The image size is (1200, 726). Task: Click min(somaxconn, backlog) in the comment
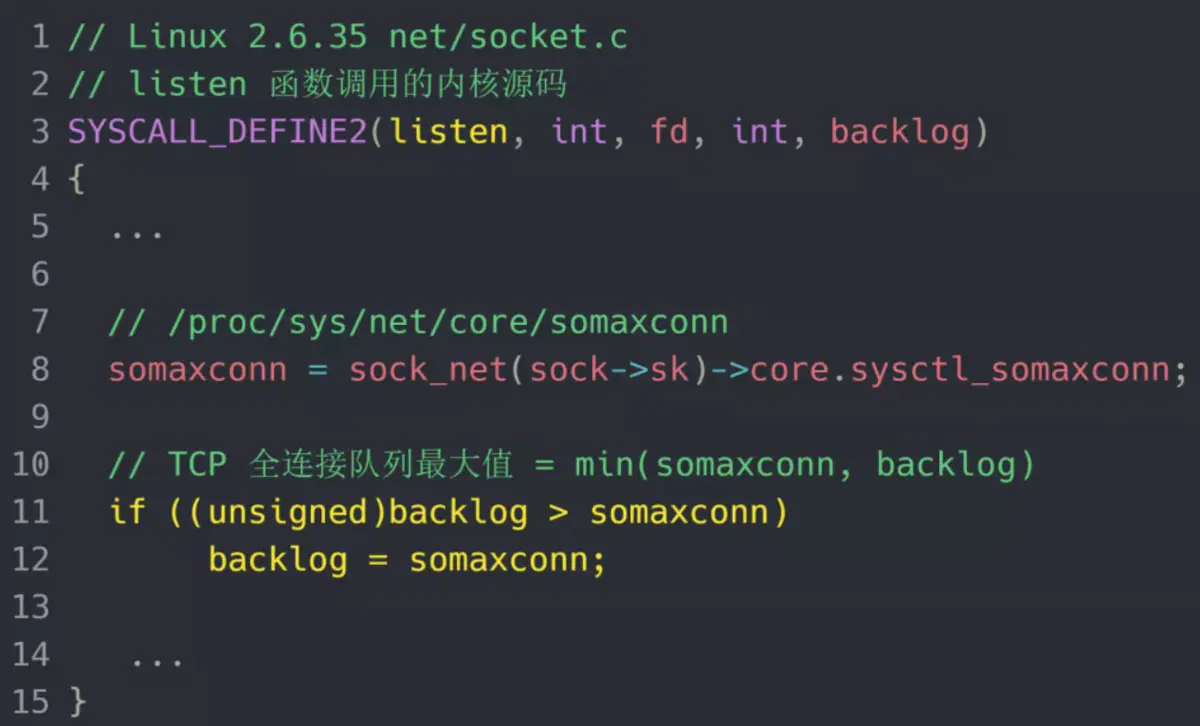point(804,465)
